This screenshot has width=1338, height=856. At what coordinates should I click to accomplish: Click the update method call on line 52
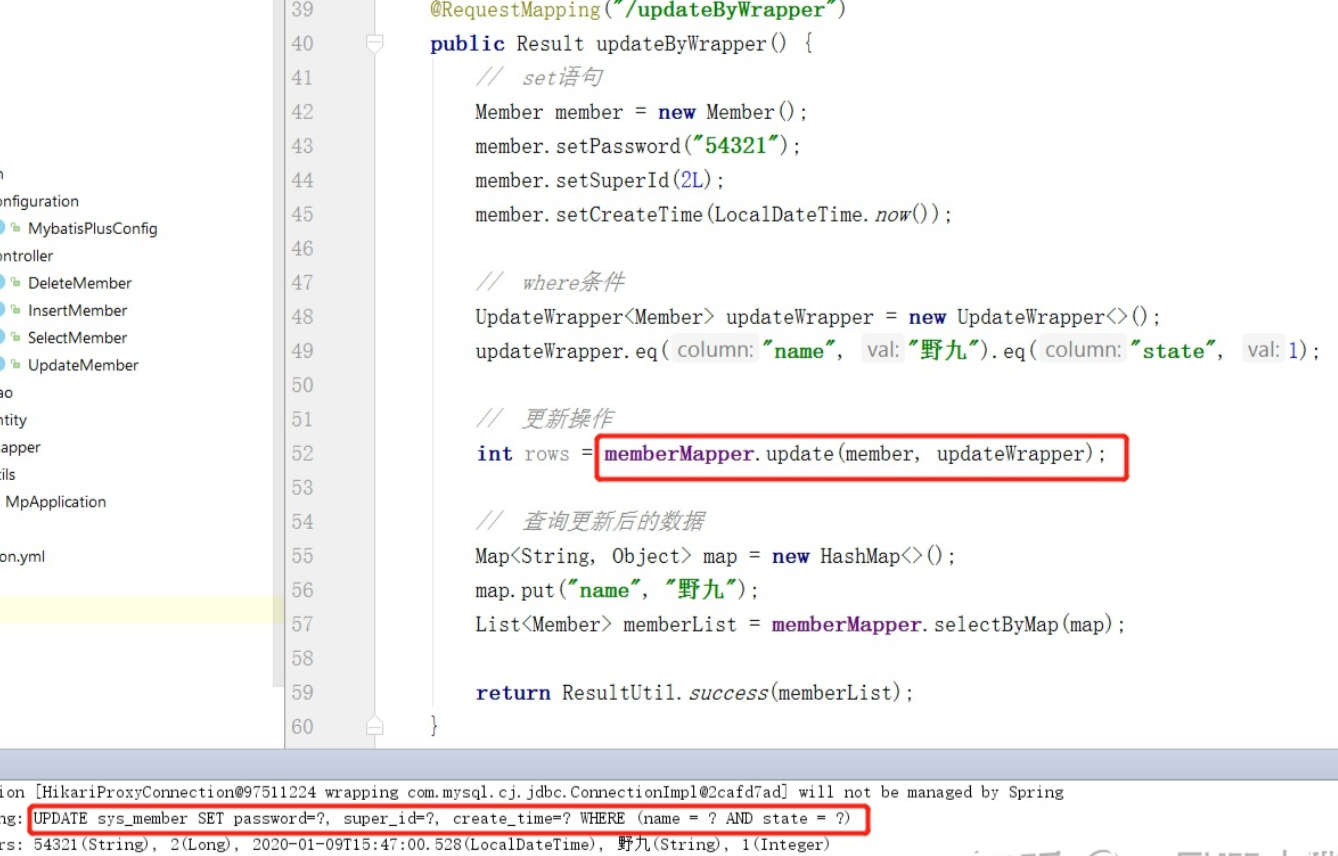pos(800,454)
